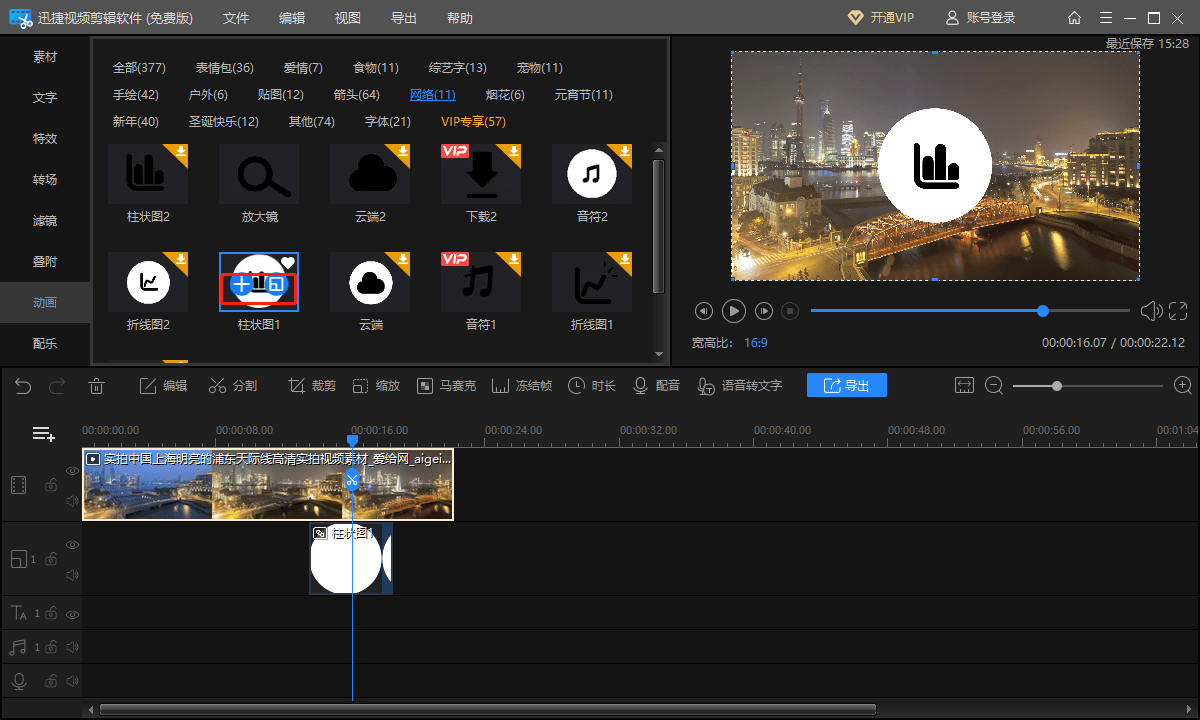Switch to 叠附 sidebar tab
Image resolution: width=1200 pixels, height=720 pixels.
click(x=45, y=262)
